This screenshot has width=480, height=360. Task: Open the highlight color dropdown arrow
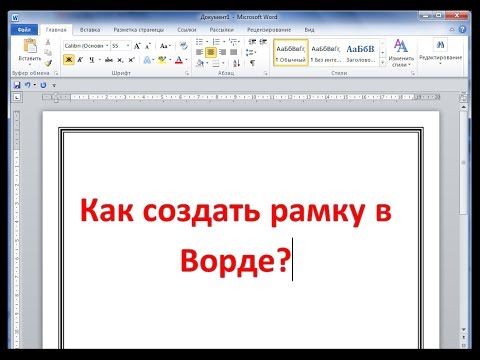tap(170, 60)
